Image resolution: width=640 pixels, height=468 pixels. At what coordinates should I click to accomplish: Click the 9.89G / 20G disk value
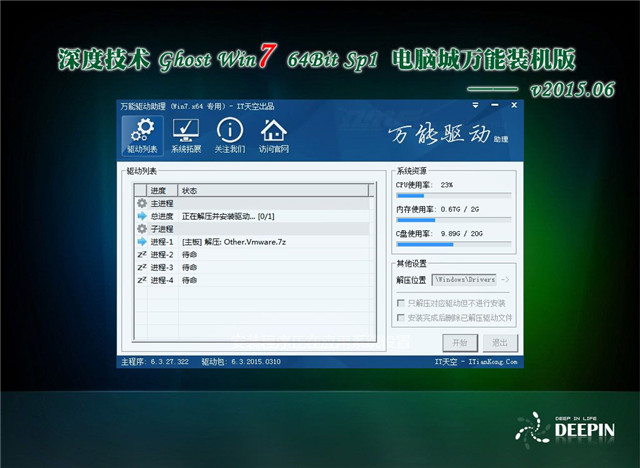[461, 234]
